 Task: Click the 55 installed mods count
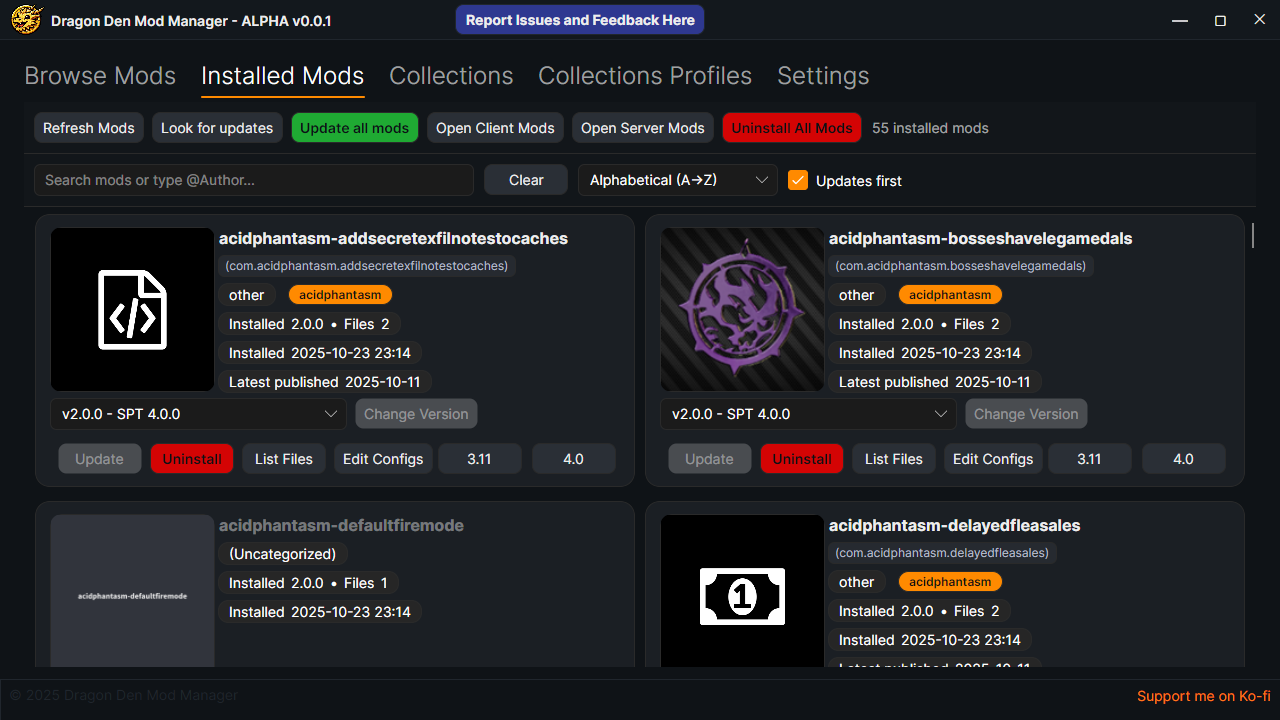[930, 128]
